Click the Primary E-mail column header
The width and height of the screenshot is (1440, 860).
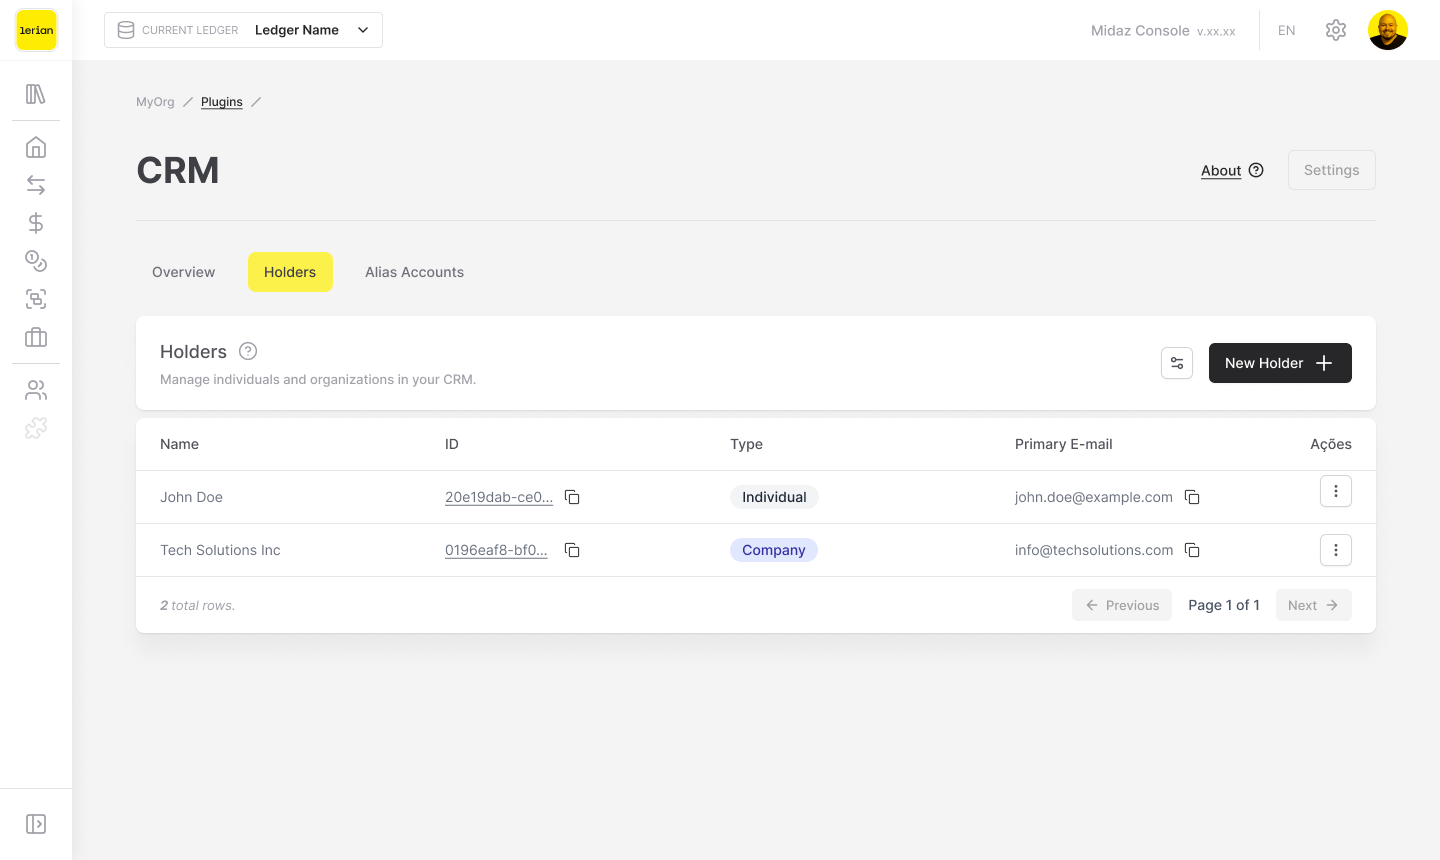click(x=1064, y=444)
